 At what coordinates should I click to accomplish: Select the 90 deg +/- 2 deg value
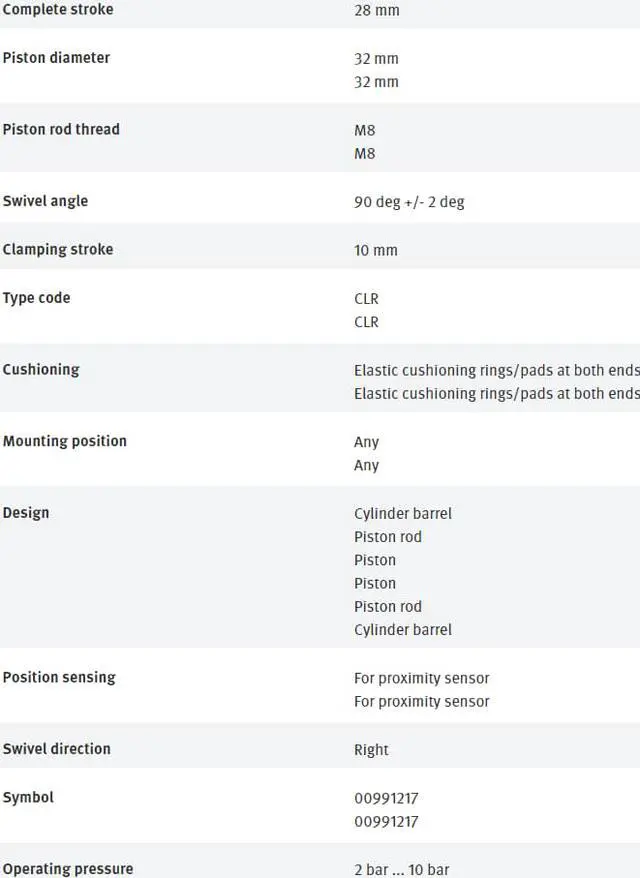[x=409, y=202]
